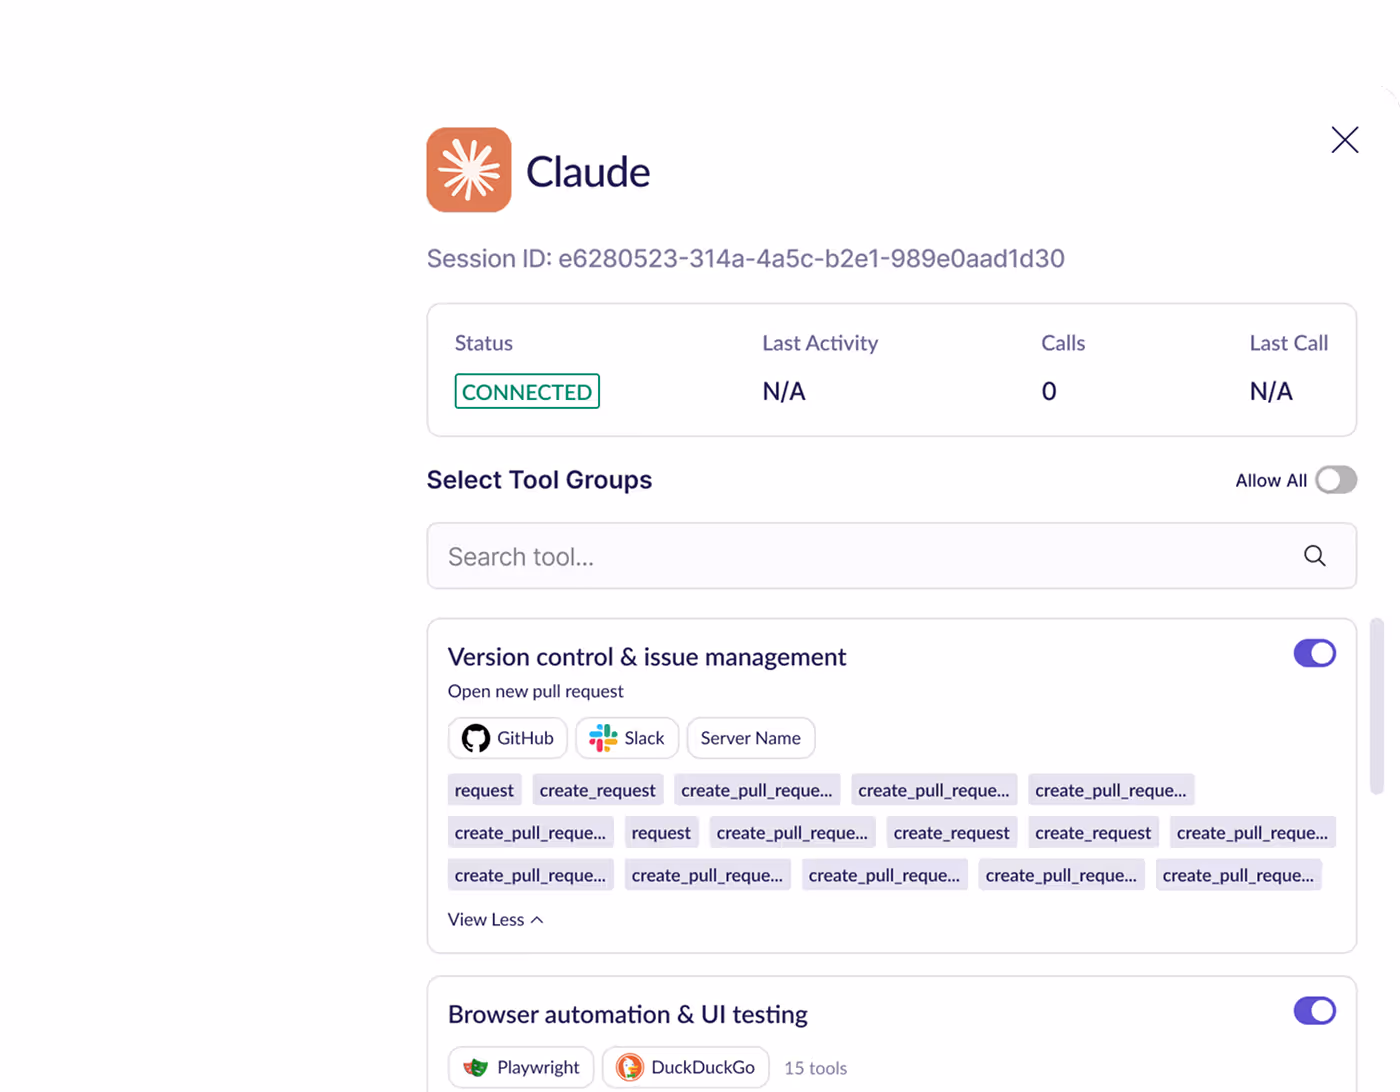Viewport: 1400px width, 1092px height.
Task: Turn off Browser automation & UI testing toggle
Action: point(1315,1011)
